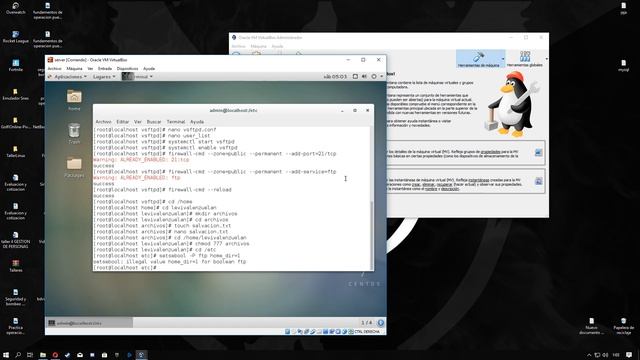Image resolution: width=640 pixels, height=360 pixels.
Task: Select the mysql desktop file icon
Action: tap(623, 65)
